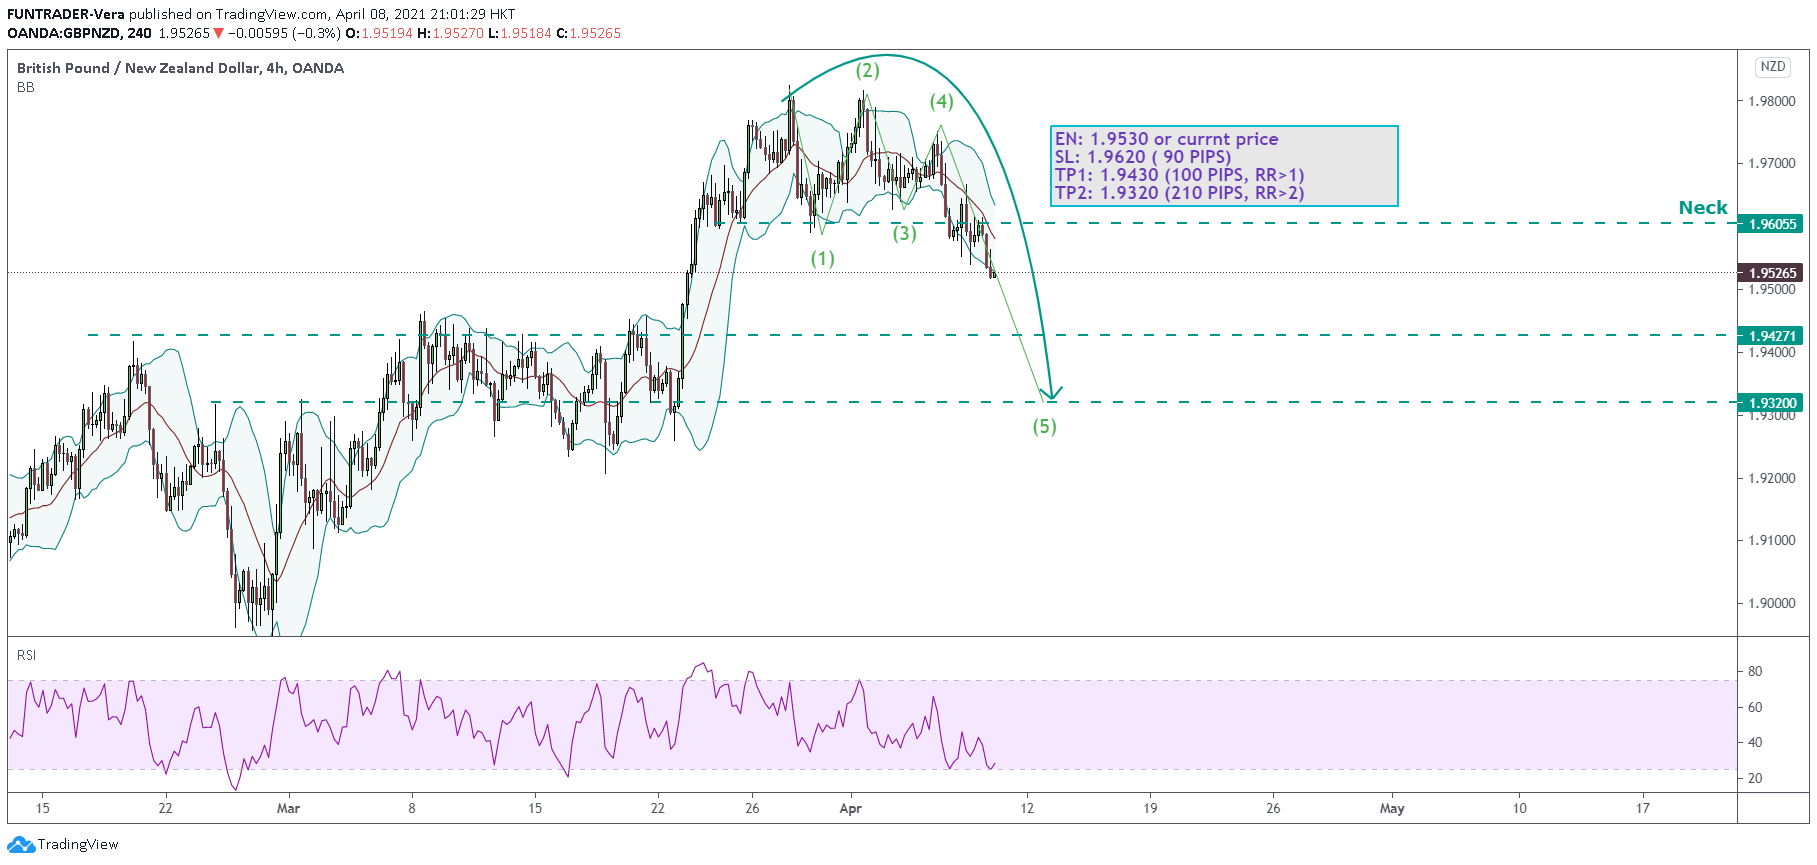The width and height of the screenshot is (1817, 865).
Task: Click wave label (3) on the chart
Action: pyautogui.click(x=904, y=233)
